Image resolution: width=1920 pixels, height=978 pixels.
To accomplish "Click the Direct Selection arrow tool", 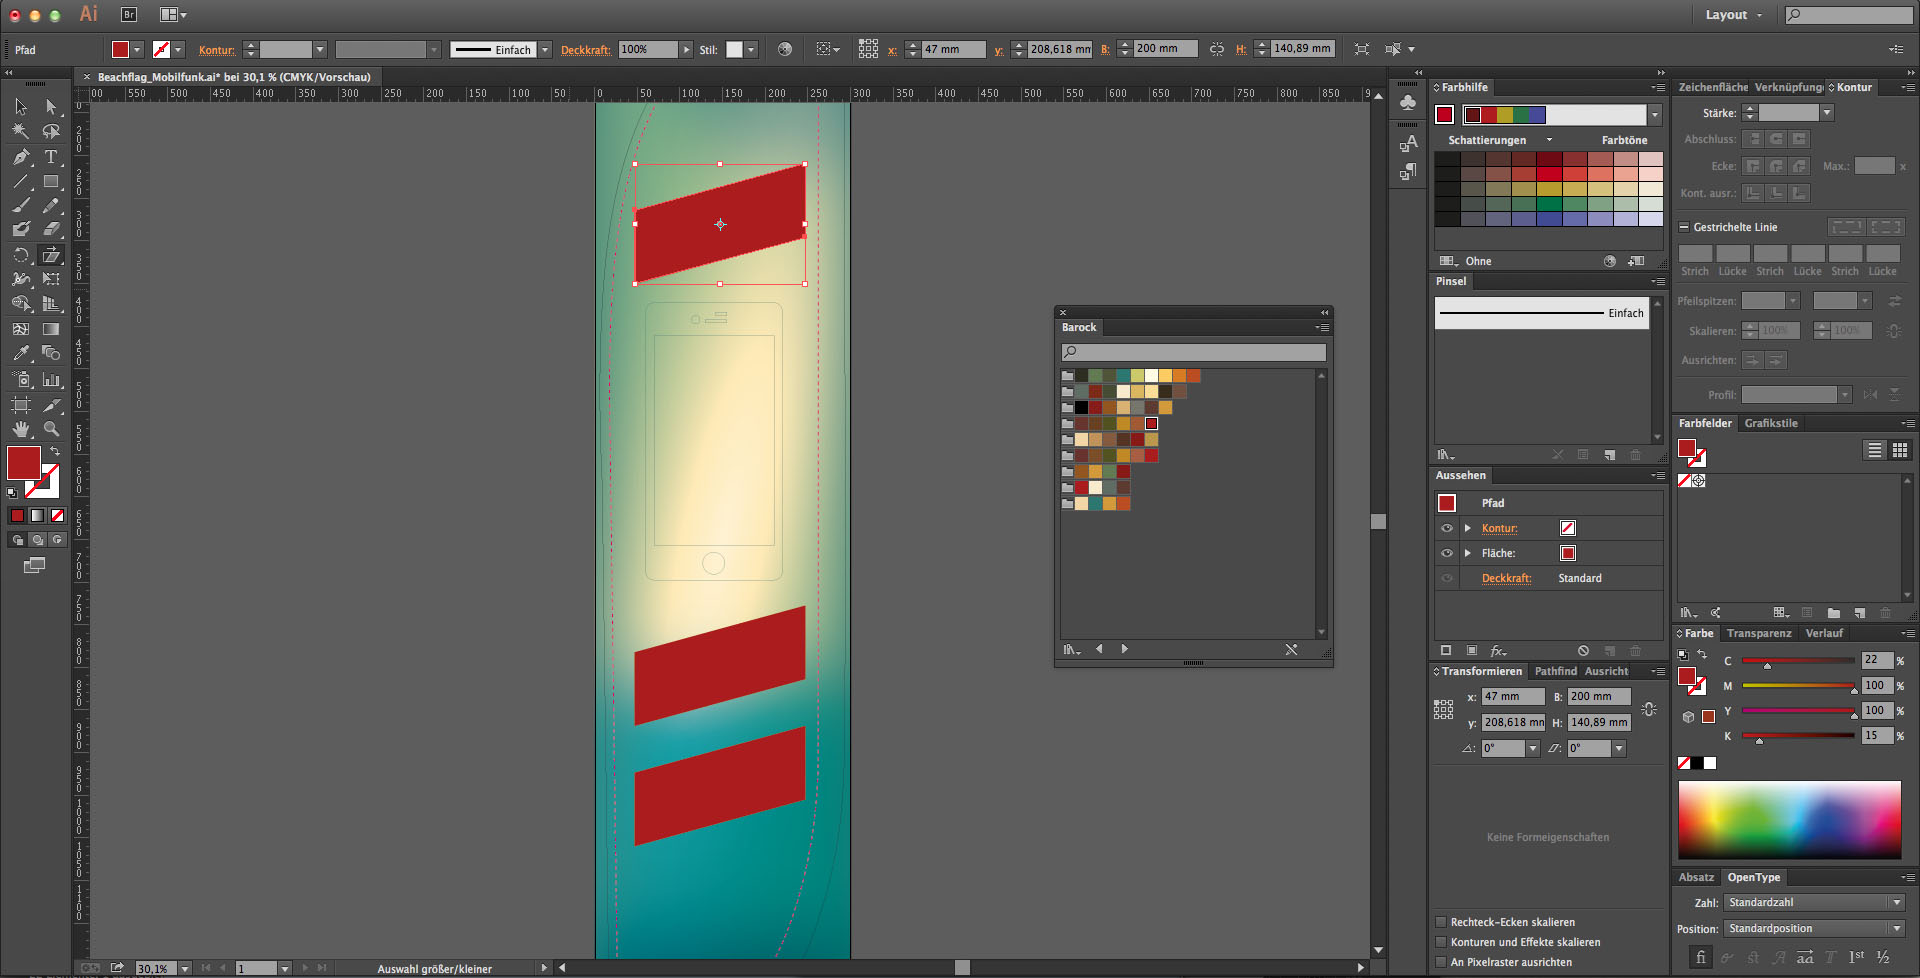I will pos(51,107).
